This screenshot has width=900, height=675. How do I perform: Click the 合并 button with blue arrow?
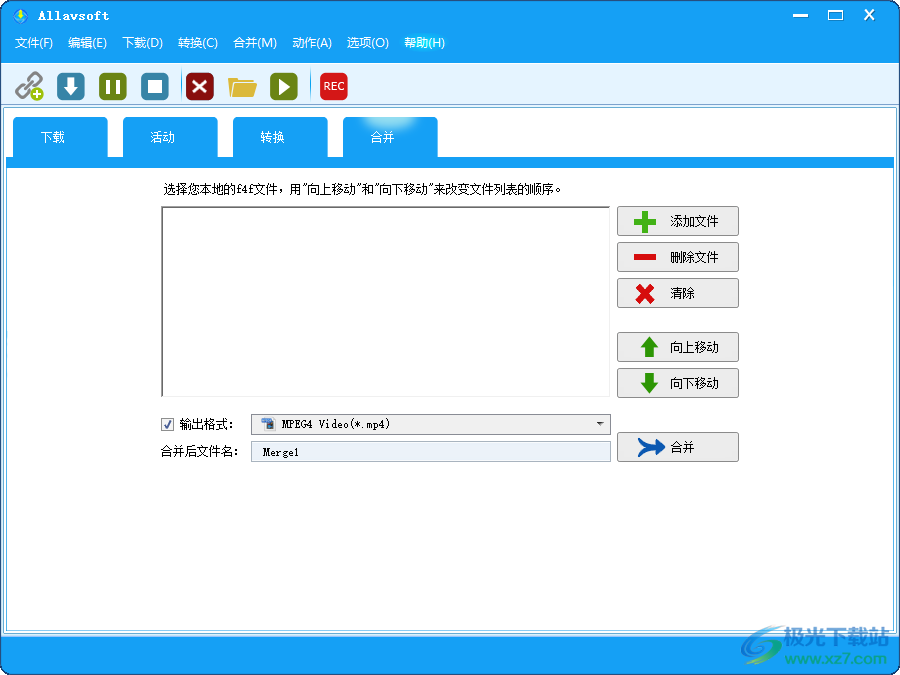[678, 447]
